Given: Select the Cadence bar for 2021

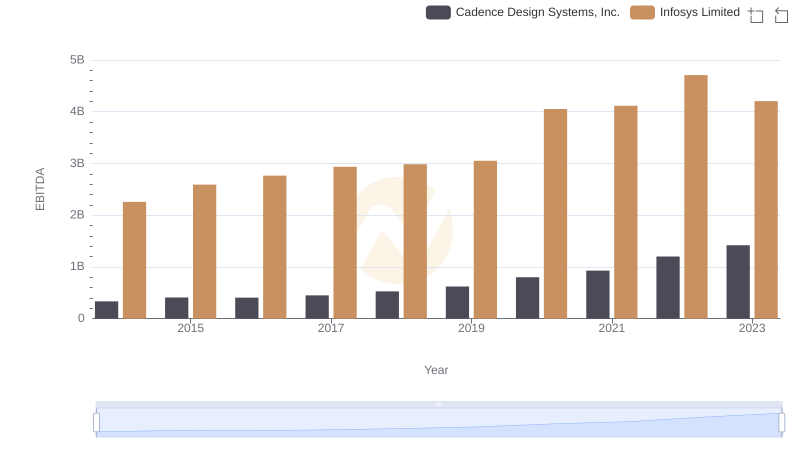Looking at the screenshot, I should (x=597, y=295).
